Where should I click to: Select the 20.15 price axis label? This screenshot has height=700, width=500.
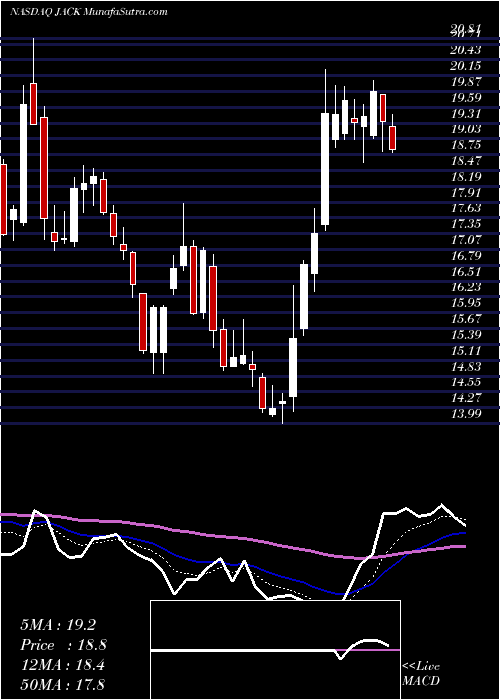(465, 66)
